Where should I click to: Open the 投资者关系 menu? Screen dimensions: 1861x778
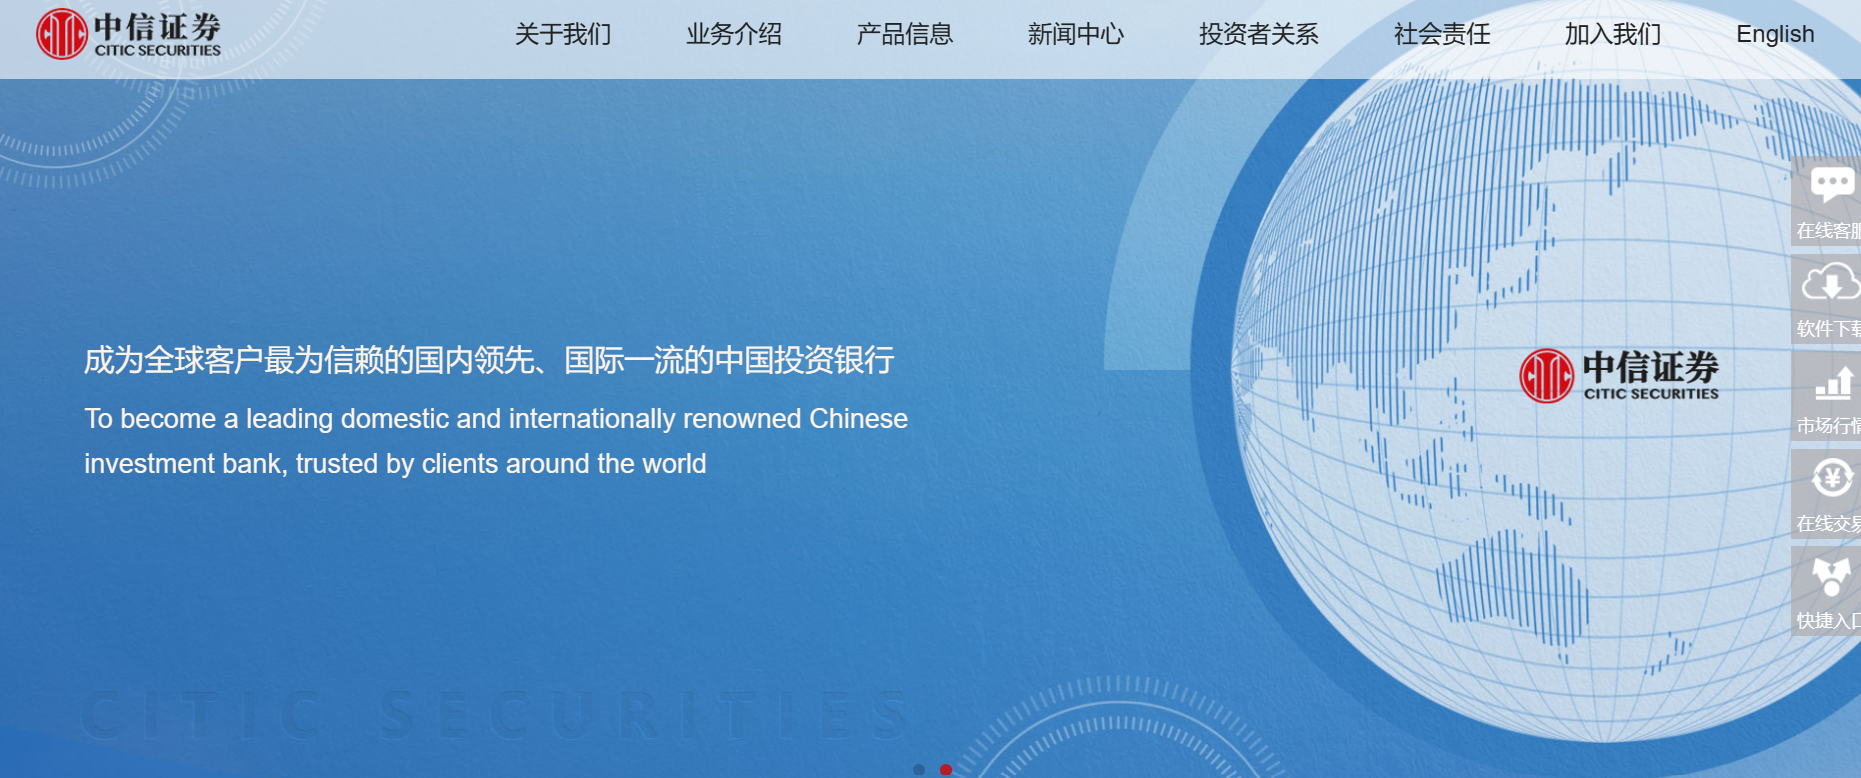(1259, 34)
